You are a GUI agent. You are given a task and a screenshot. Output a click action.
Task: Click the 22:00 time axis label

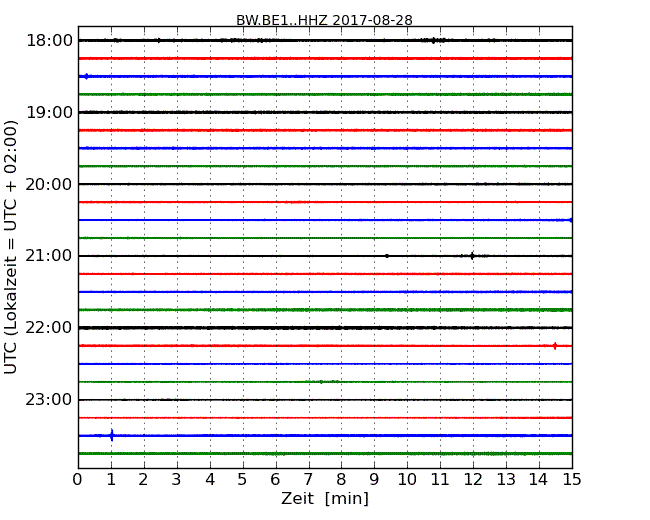coord(49,328)
